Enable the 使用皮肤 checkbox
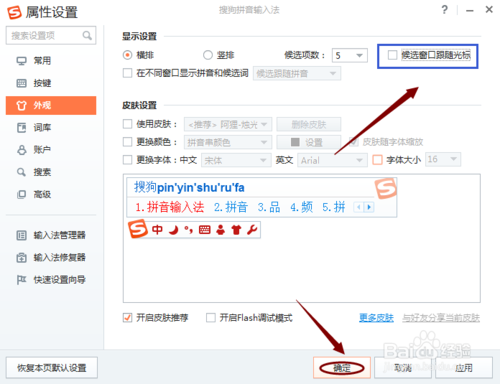The width and height of the screenshot is (500, 384). pyautogui.click(x=127, y=124)
